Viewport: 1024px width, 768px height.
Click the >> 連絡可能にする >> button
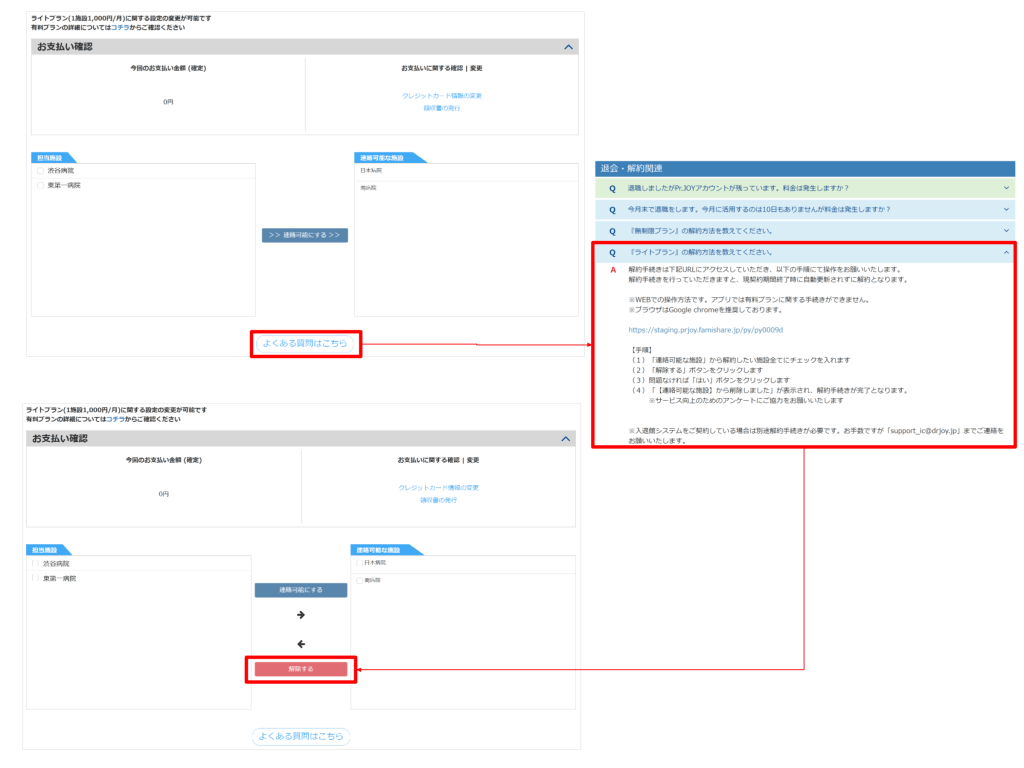pyautogui.click(x=305, y=235)
